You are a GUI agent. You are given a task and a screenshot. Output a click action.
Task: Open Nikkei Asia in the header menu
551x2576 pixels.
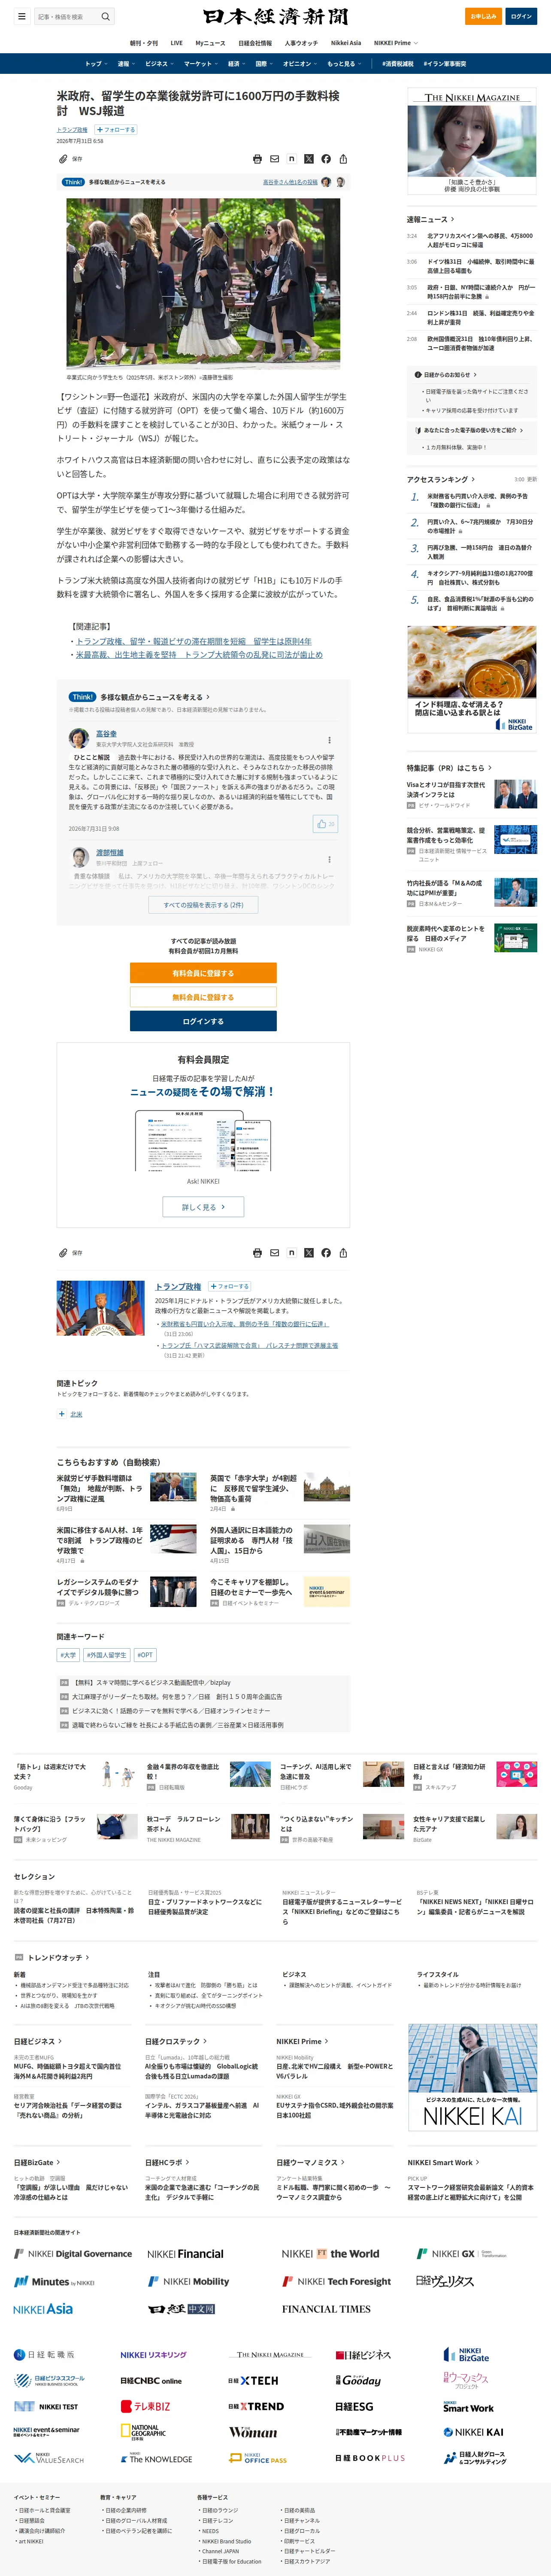pos(346,43)
